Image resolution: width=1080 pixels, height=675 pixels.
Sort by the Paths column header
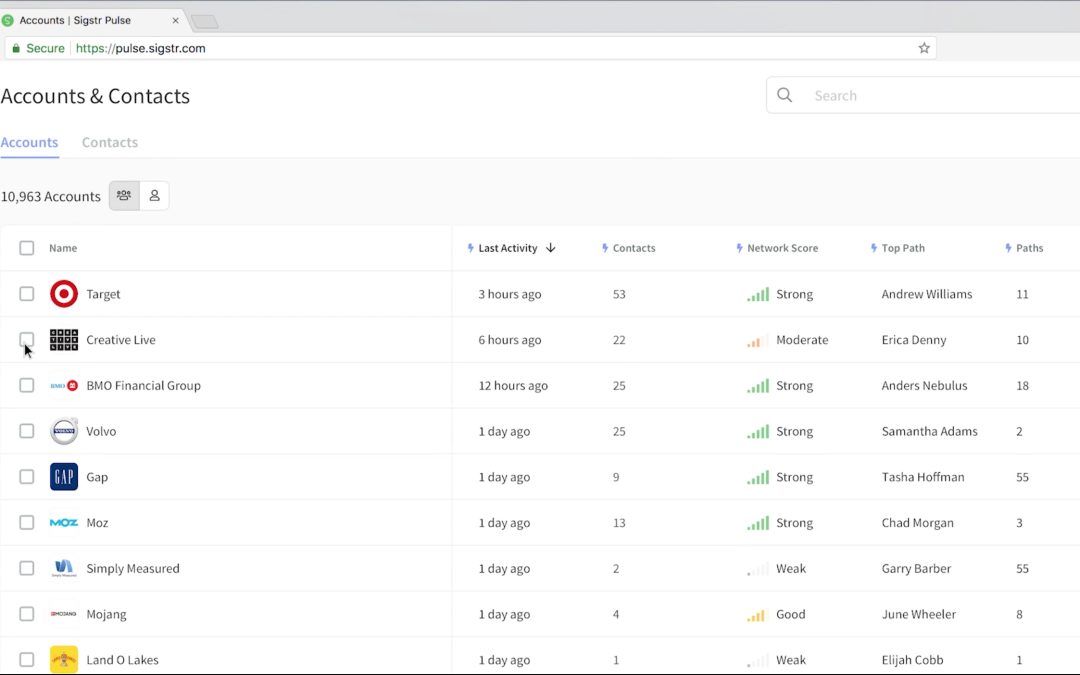point(1029,248)
